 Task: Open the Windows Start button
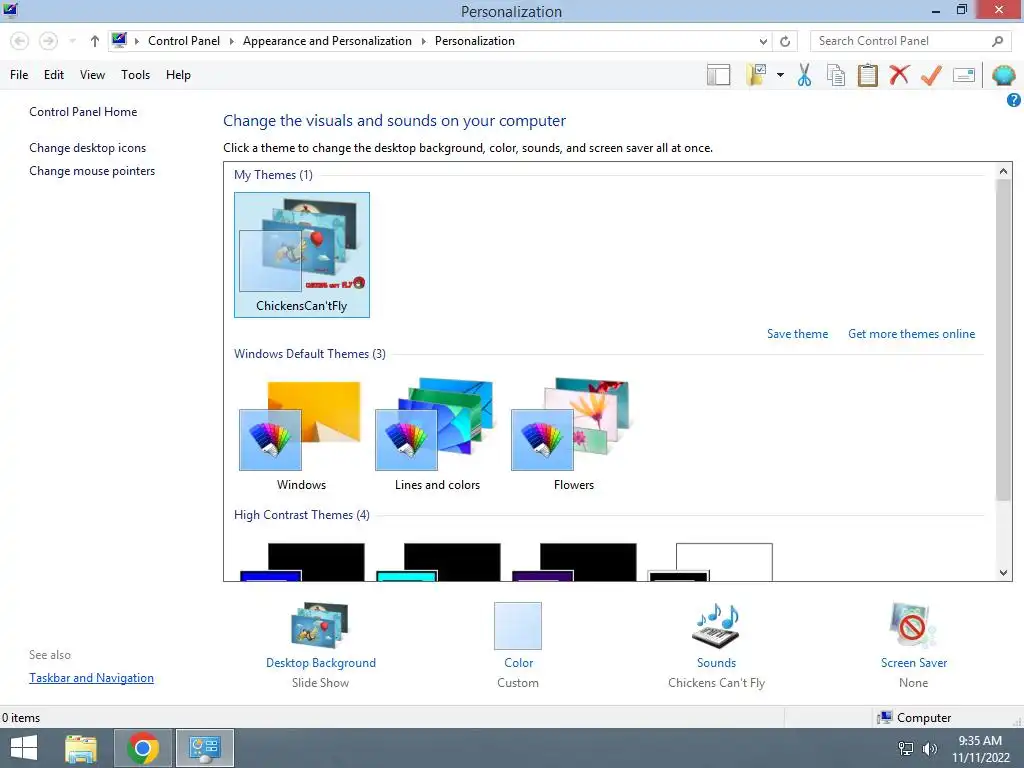click(x=24, y=748)
